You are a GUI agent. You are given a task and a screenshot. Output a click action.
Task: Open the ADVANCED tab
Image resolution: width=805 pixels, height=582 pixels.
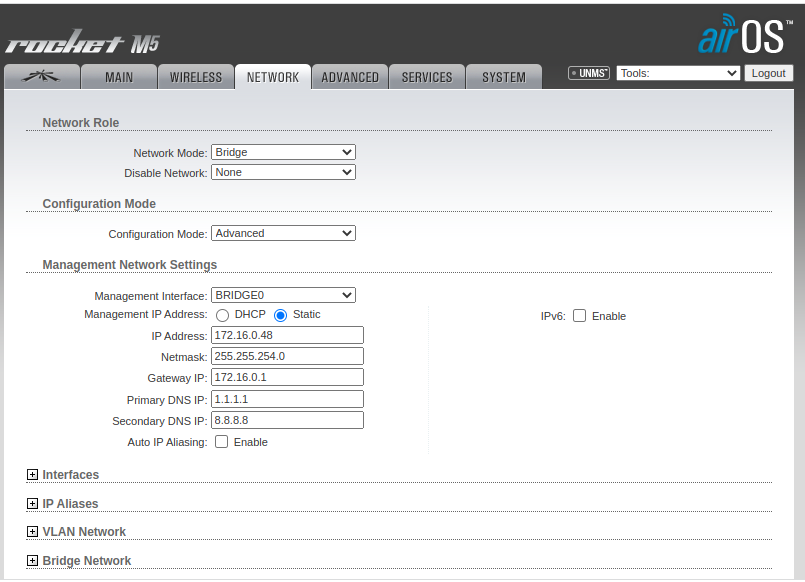[x=350, y=77]
